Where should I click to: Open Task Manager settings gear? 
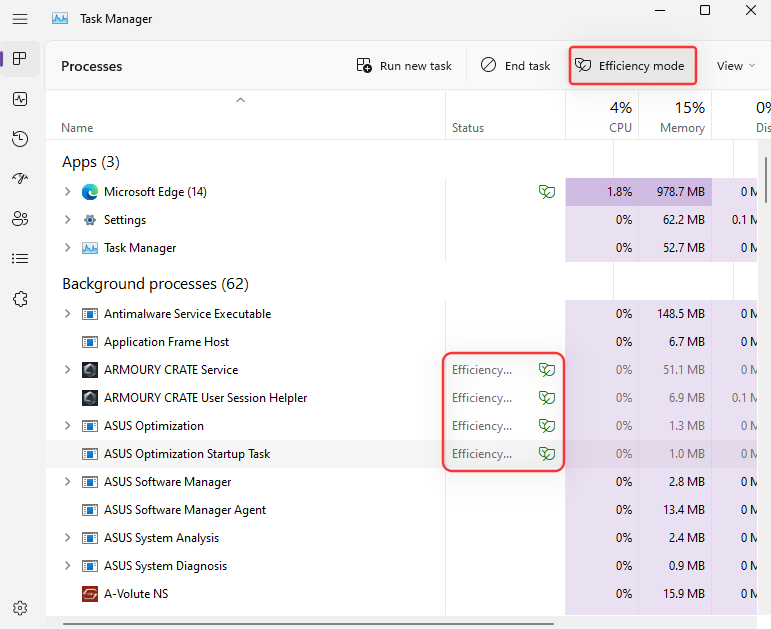[x=20, y=607]
